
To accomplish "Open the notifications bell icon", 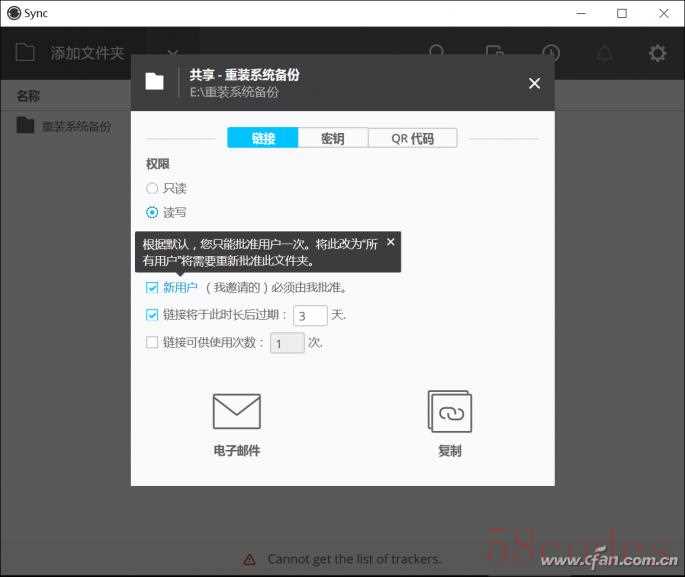I will [605, 53].
